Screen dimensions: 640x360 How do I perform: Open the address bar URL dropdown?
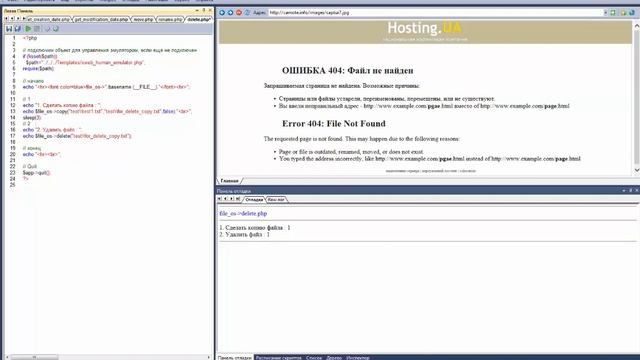click(x=605, y=13)
